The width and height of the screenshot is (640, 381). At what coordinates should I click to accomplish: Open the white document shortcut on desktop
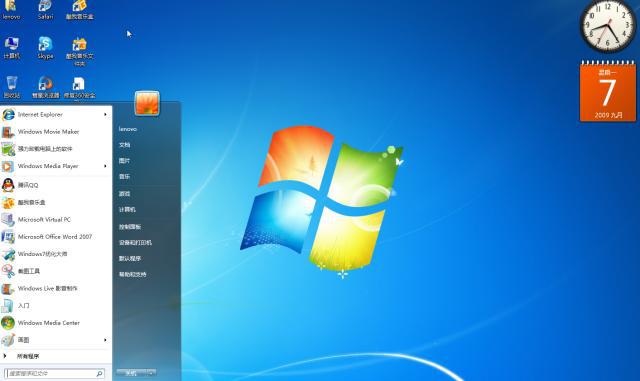pos(79,87)
